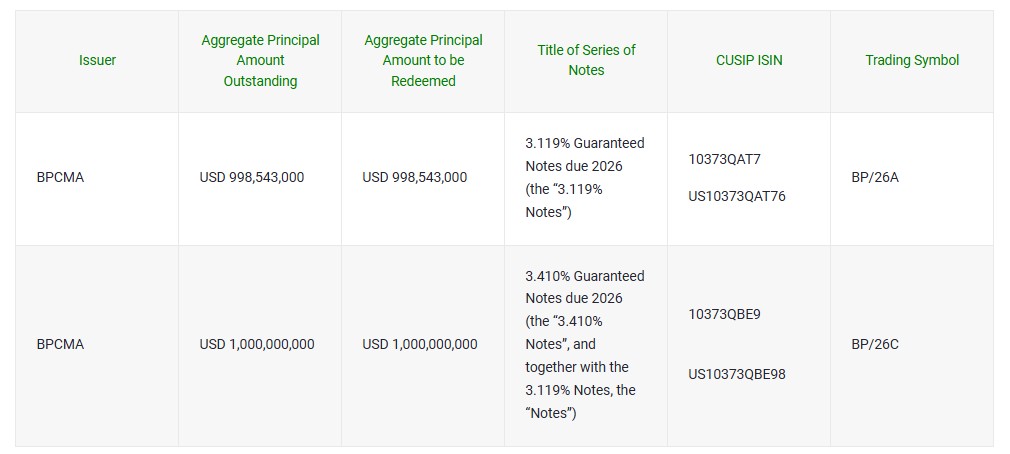Click the BP/26C trading symbol
The height and width of the screenshot is (454, 1010).
(875, 344)
